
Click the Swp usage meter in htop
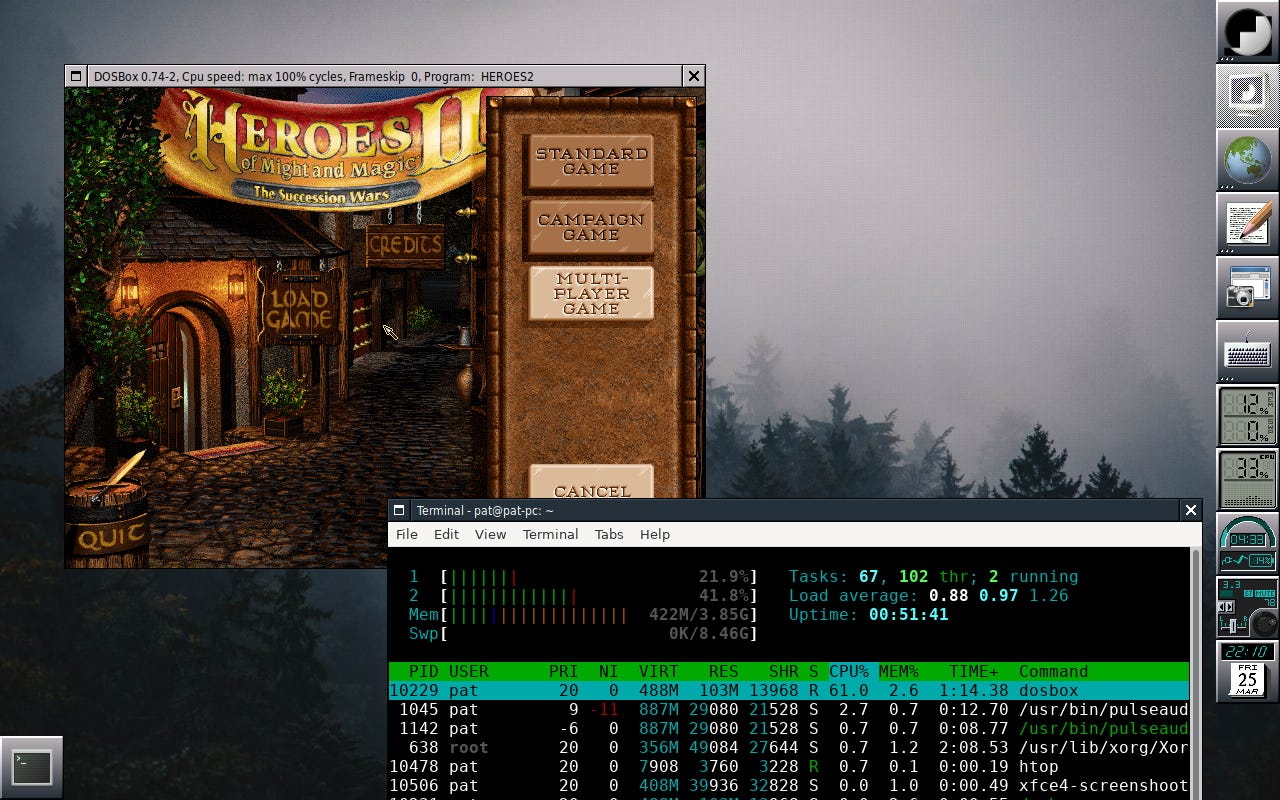583,633
